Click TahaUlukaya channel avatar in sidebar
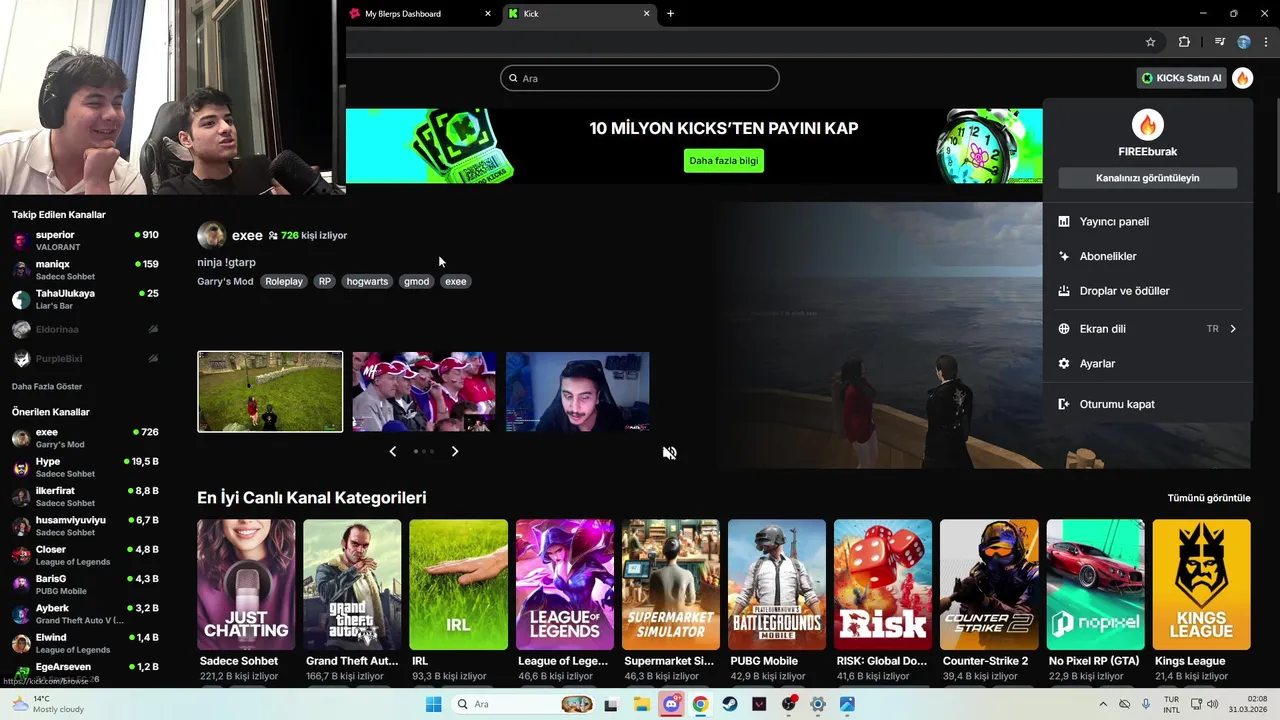 21,299
